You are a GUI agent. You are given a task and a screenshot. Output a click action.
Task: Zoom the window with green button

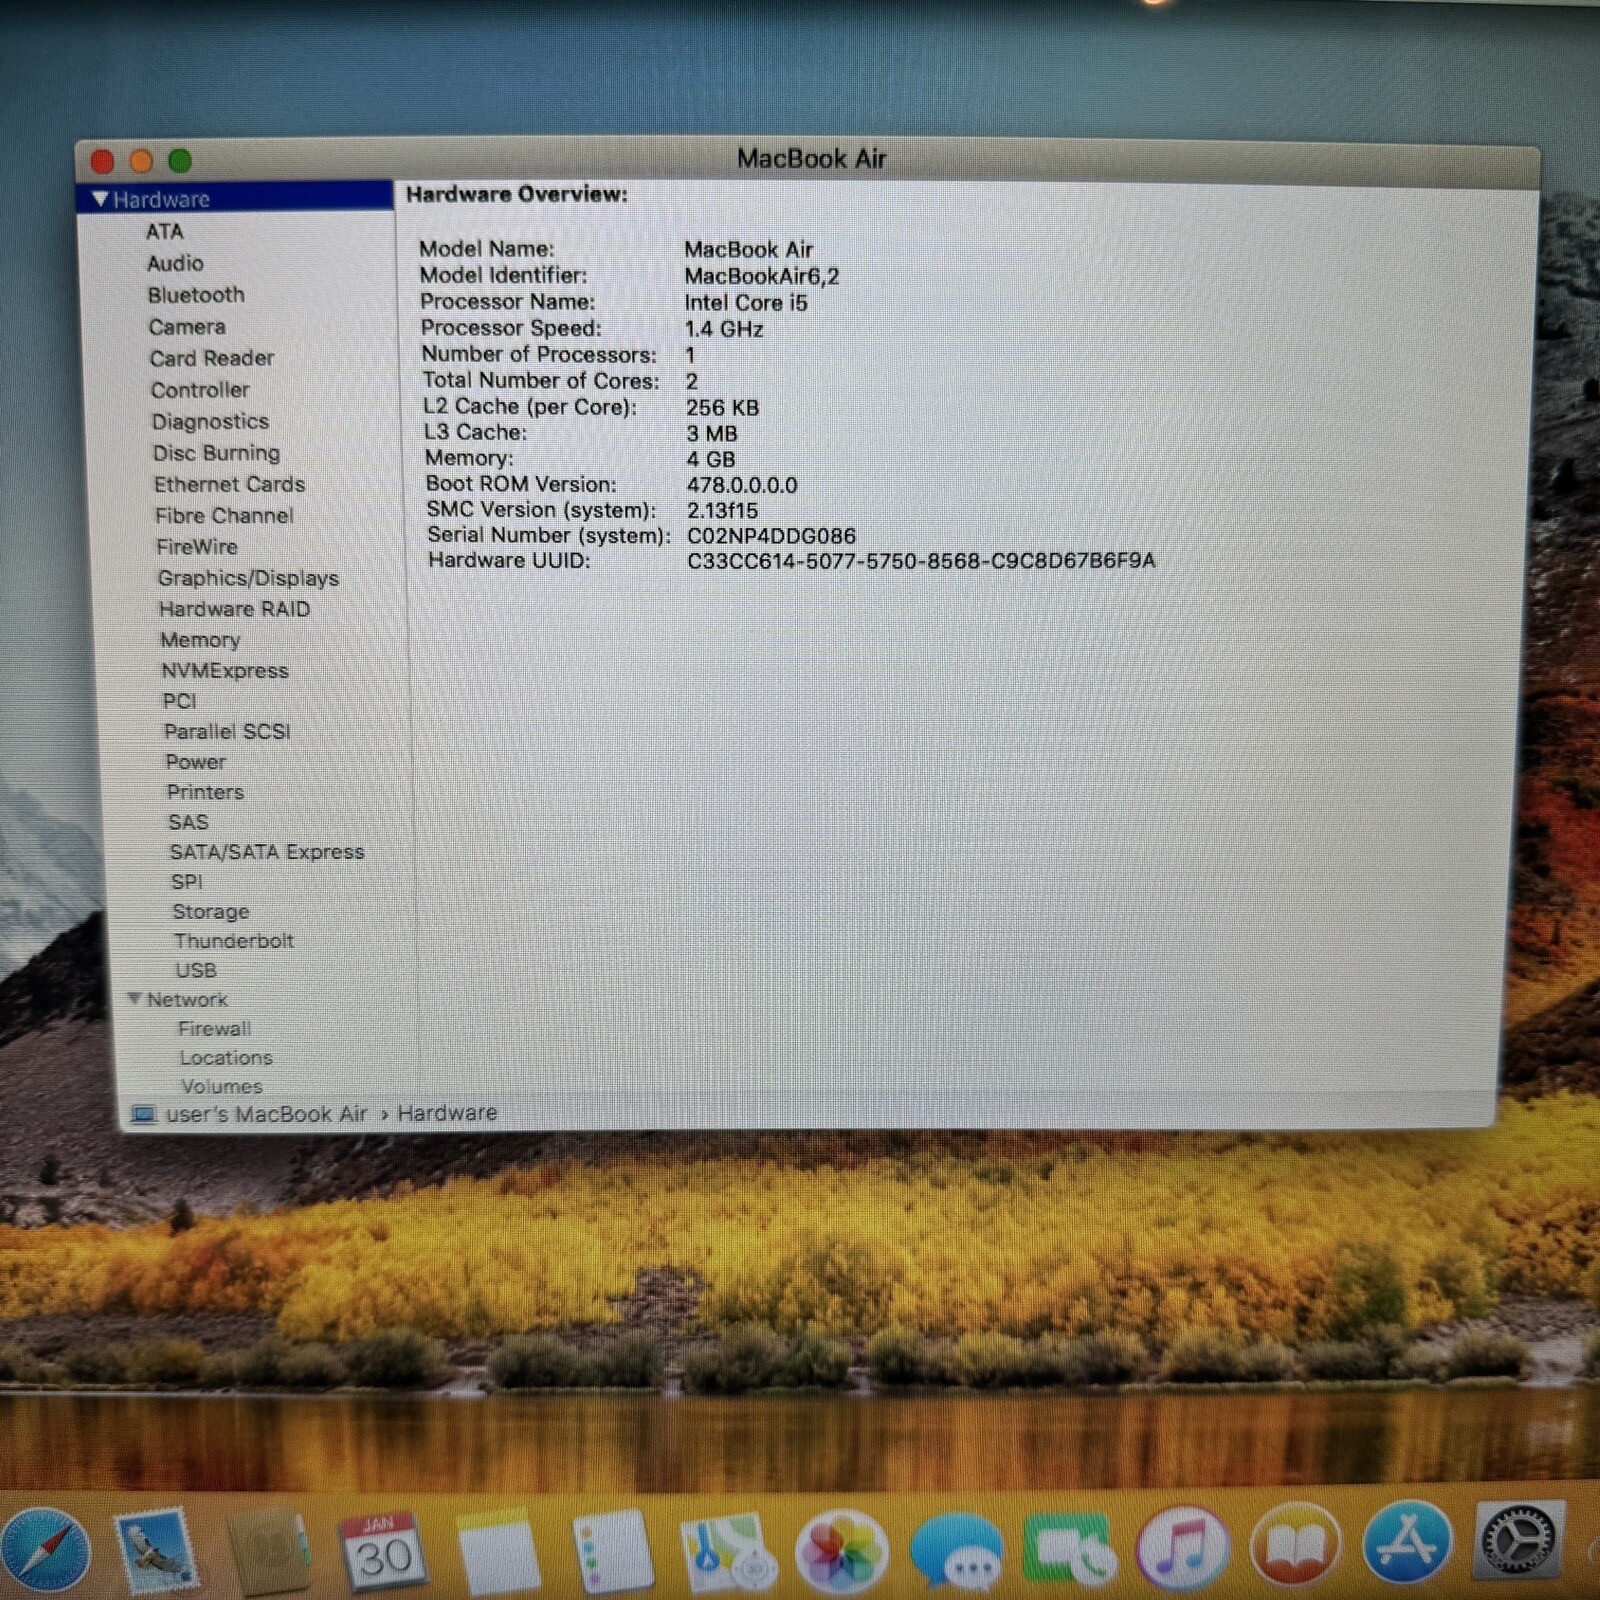(x=180, y=160)
